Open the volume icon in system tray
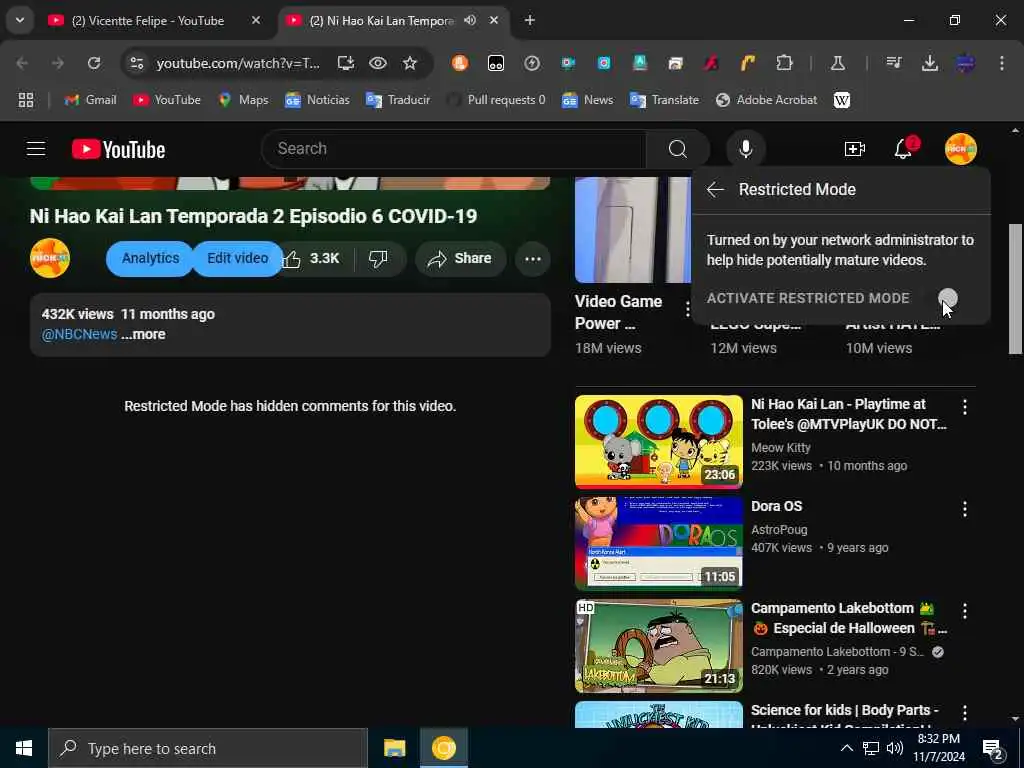 895,748
